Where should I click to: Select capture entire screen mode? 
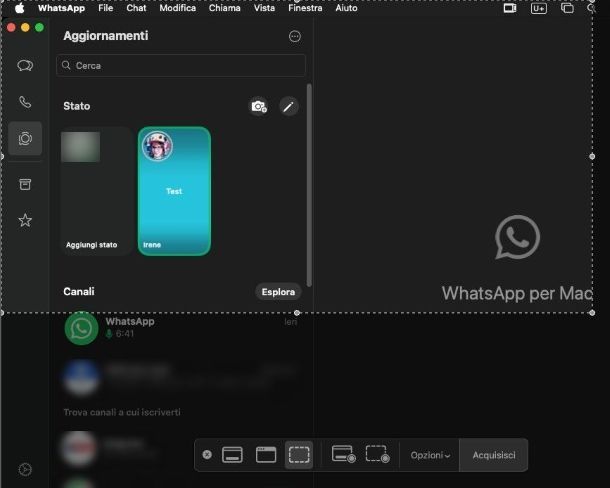point(232,455)
